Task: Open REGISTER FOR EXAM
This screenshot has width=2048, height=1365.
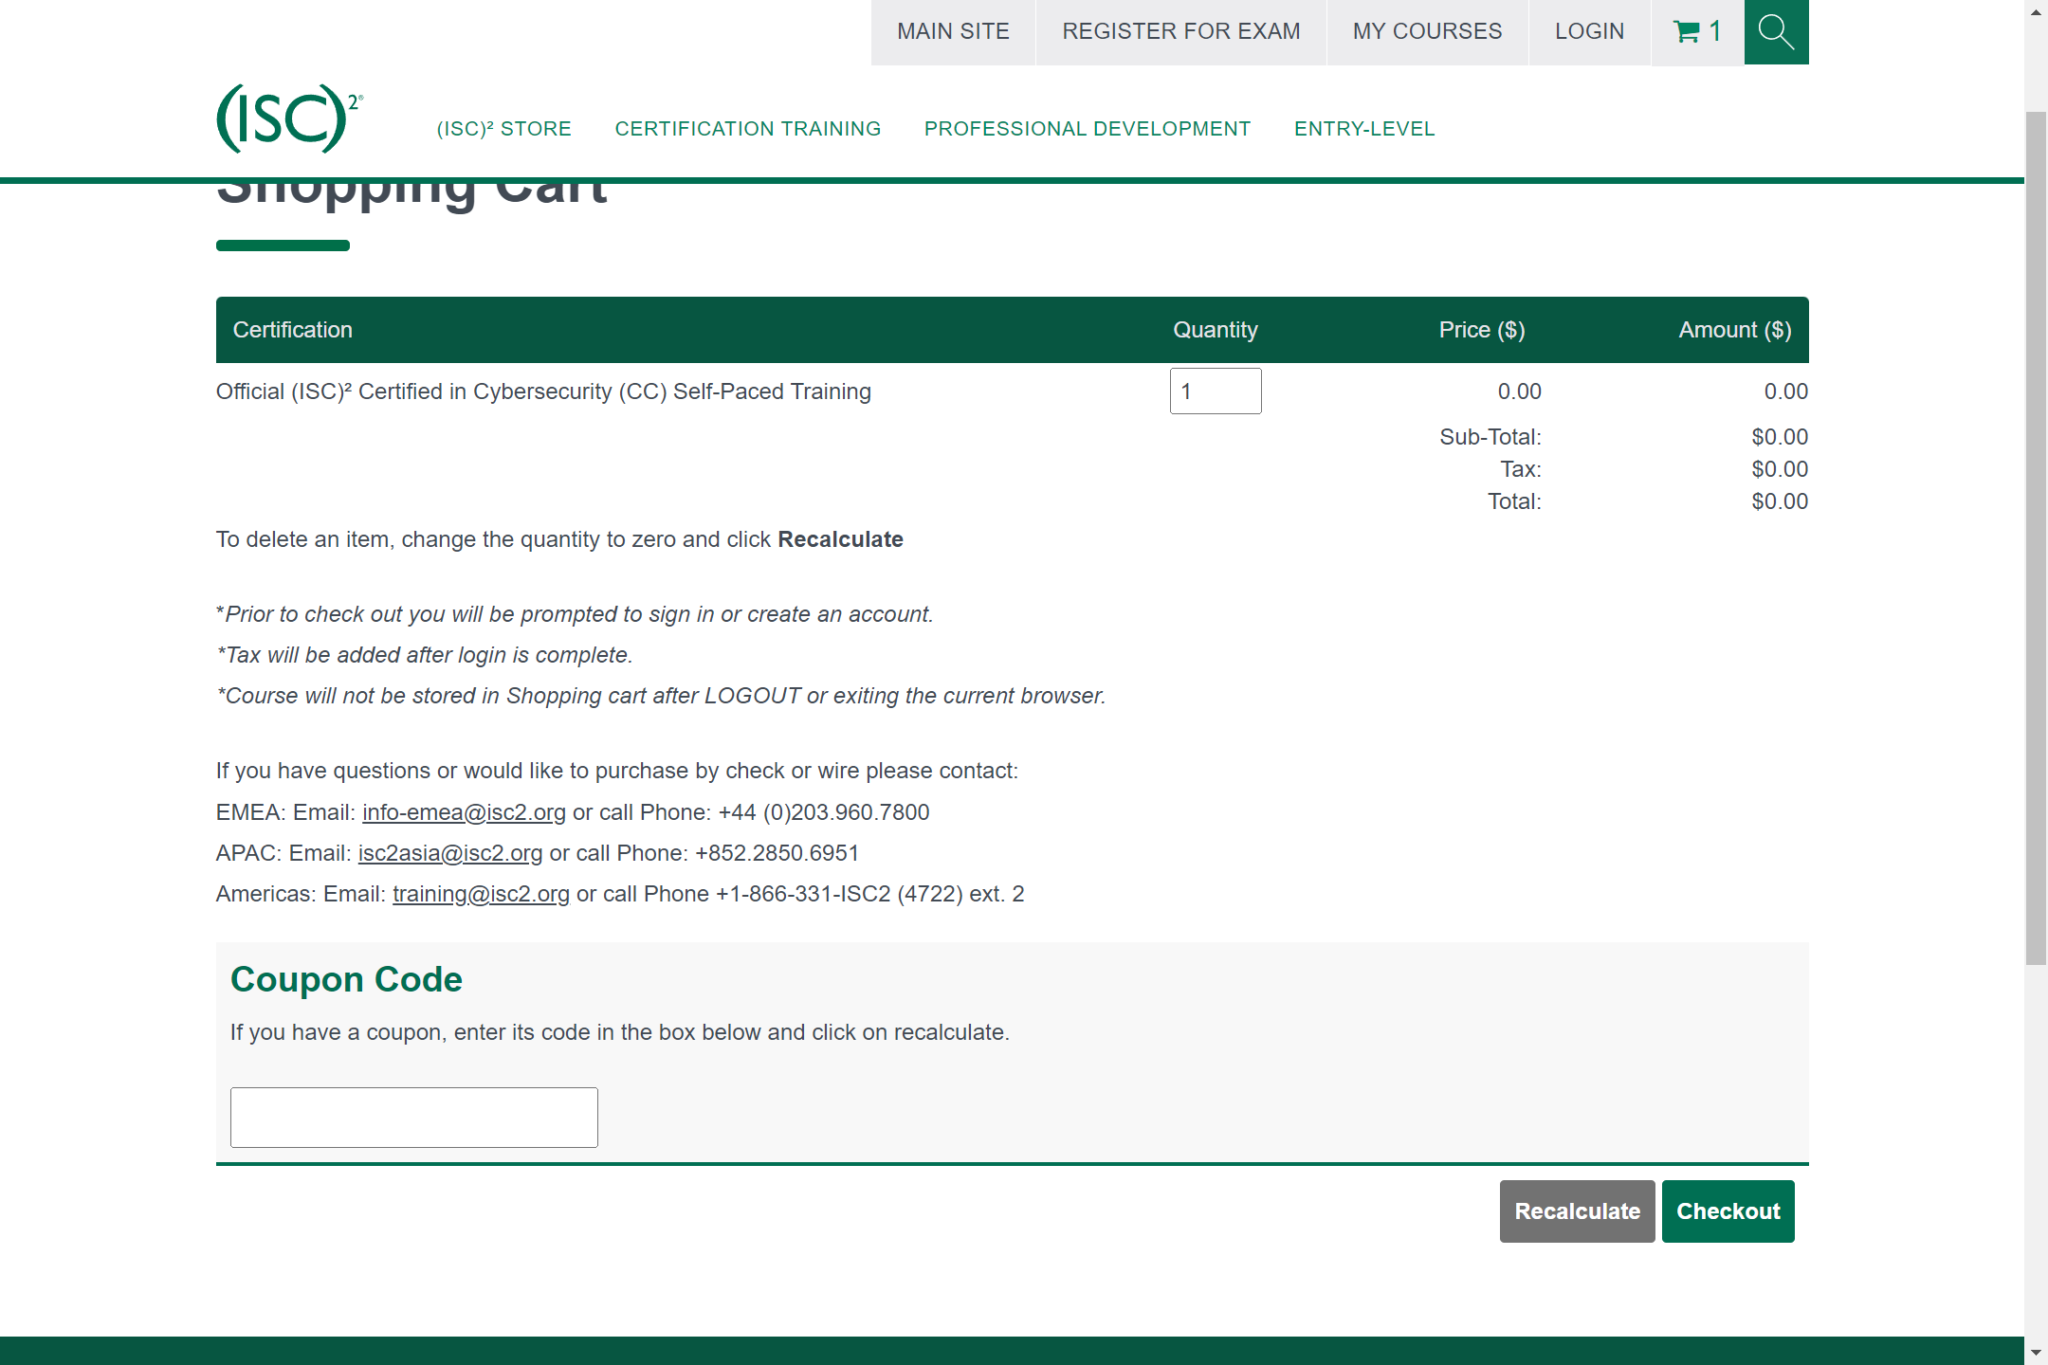Action: tap(1181, 31)
